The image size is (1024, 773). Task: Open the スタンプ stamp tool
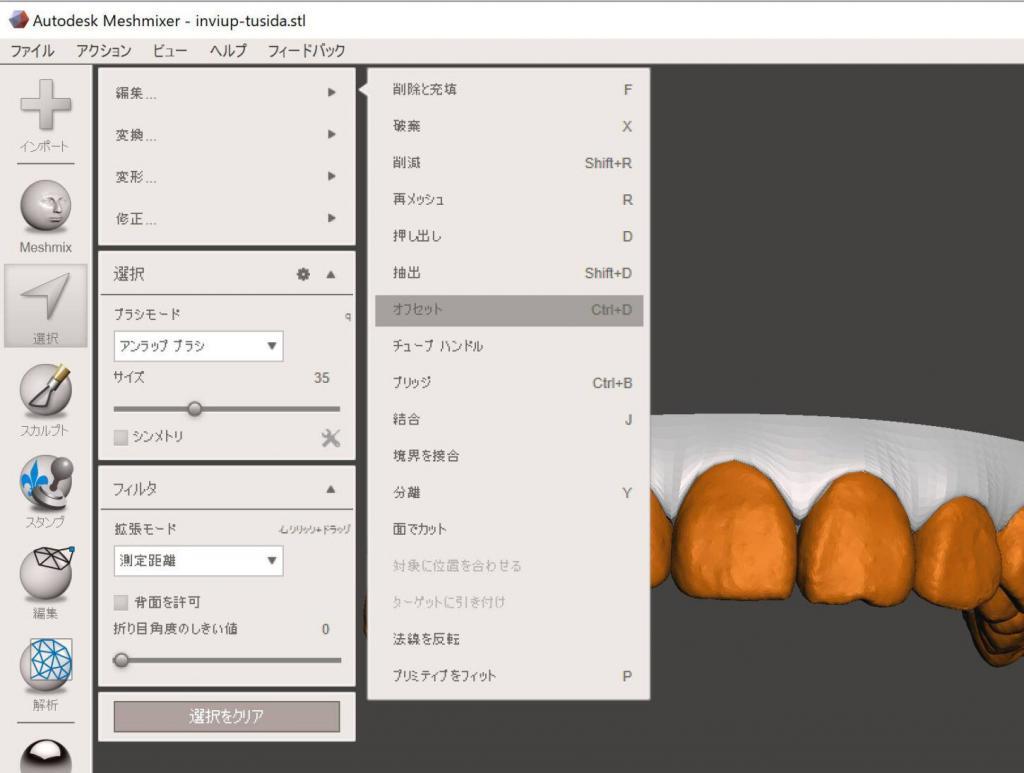click(45, 482)
